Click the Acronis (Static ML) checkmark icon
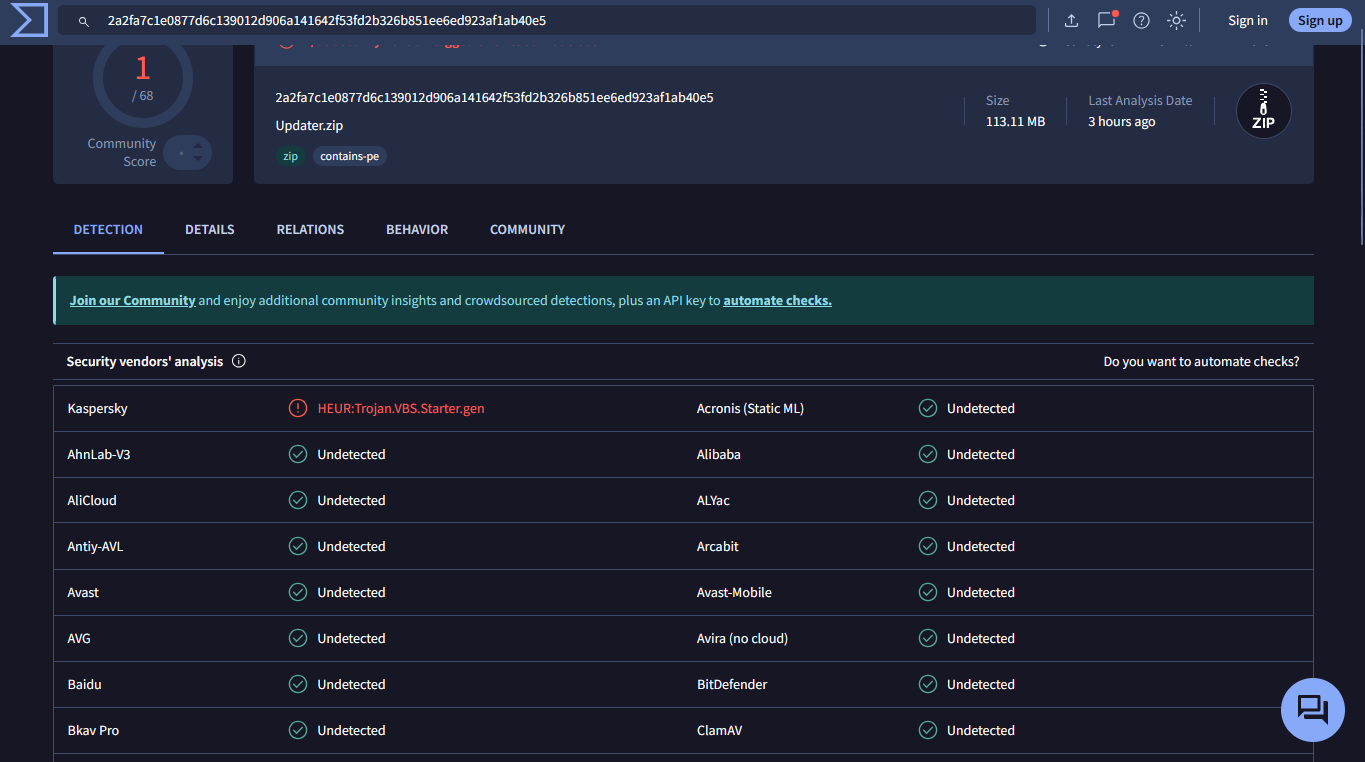This screenshot has width=1365, height=762. [x=928, y=408]
